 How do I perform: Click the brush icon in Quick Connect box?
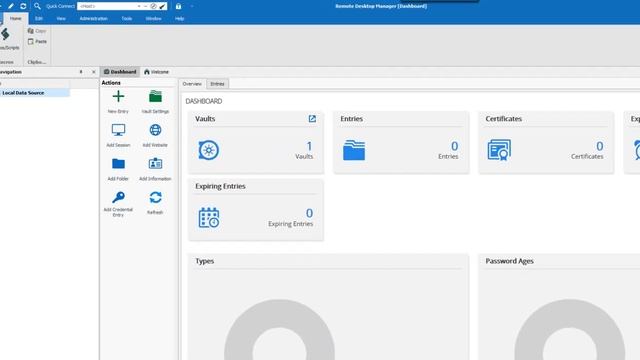point(162,6)
